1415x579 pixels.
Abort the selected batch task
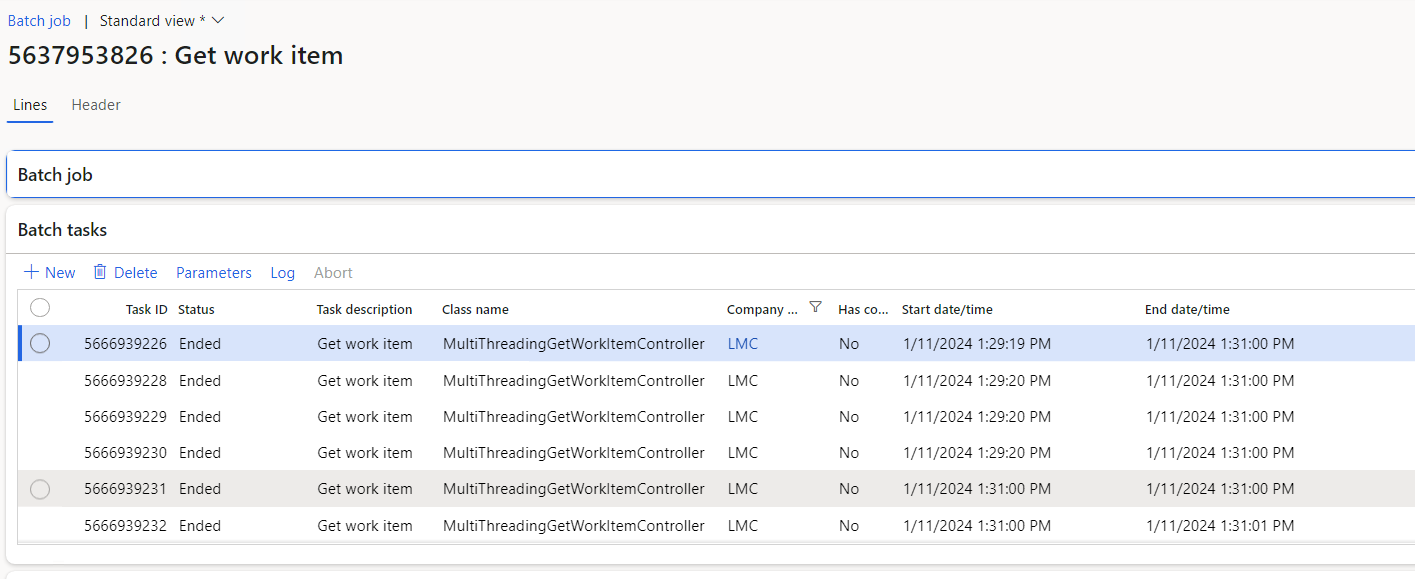coord(333,272)
